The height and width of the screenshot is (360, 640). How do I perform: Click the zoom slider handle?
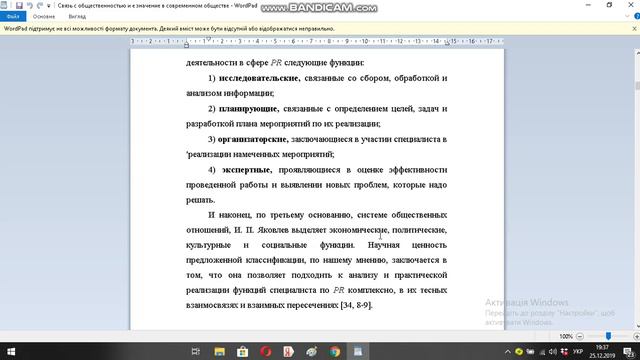[x=608, y=336]
